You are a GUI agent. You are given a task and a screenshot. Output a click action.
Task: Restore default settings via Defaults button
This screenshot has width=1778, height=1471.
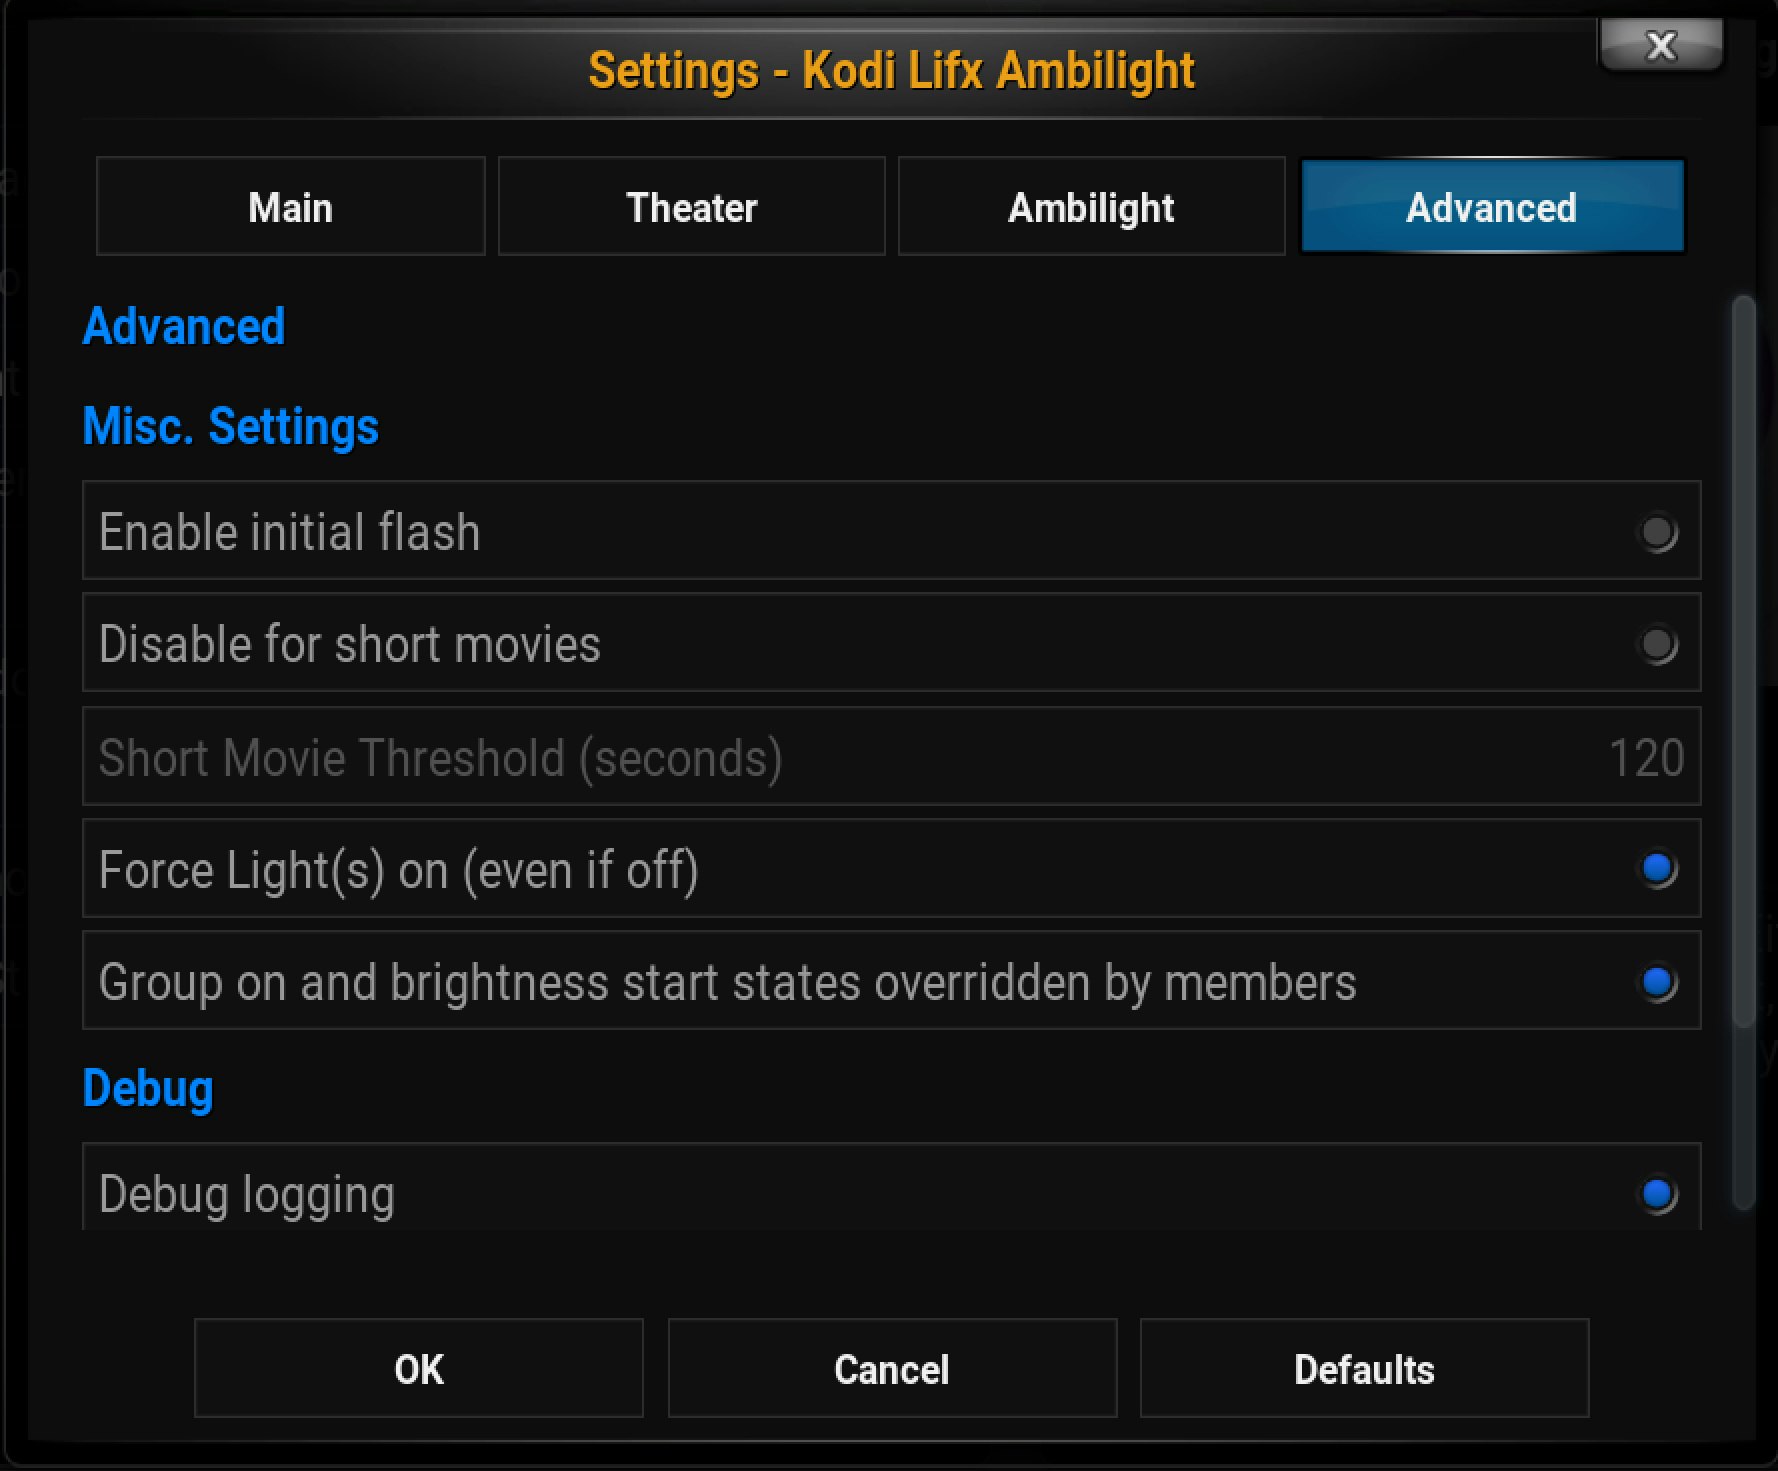pyautogui.click(x=1364, y=1369)
